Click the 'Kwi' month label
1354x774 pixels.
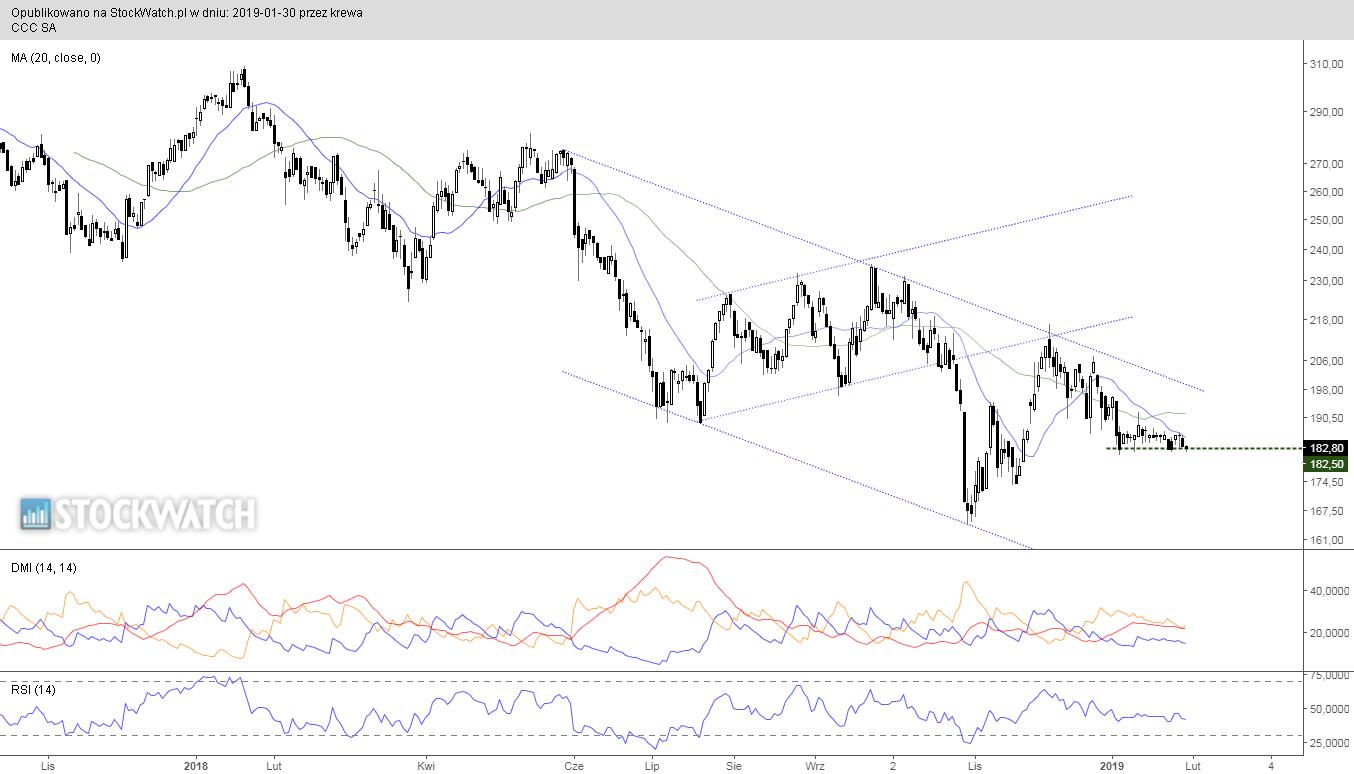click(x=427, y=765)
